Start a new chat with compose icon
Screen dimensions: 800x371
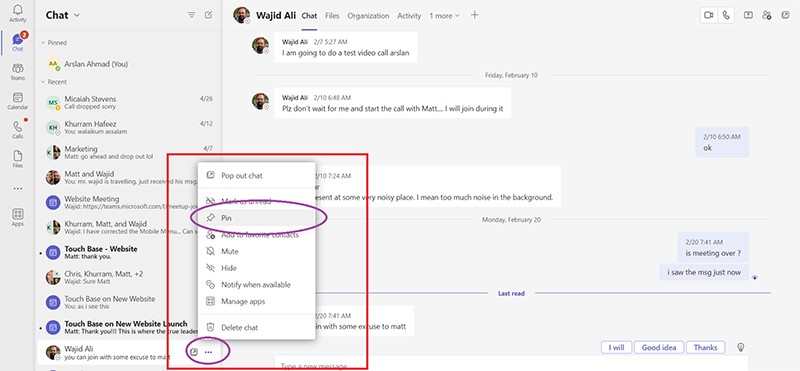[x=208, y=15]
